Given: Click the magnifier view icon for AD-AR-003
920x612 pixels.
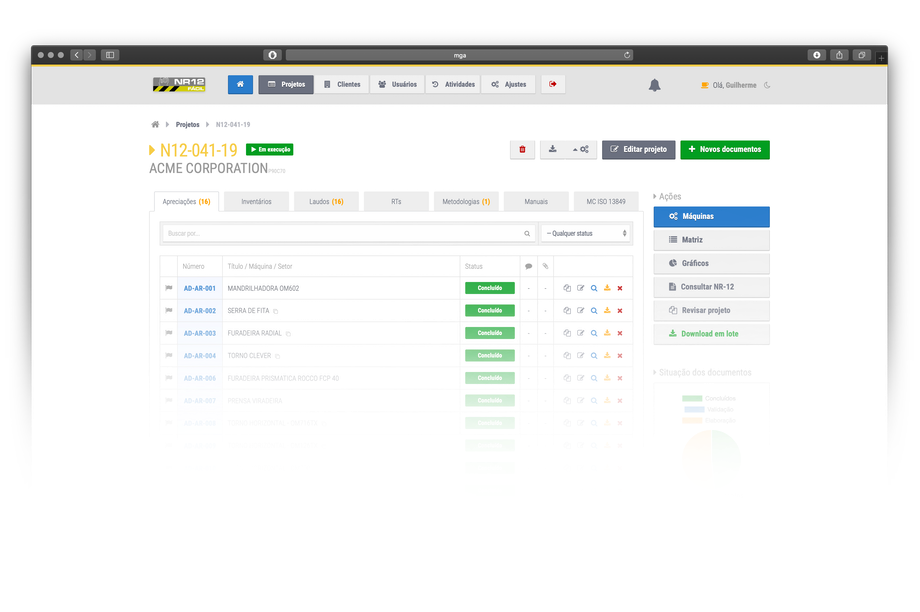Looking at the screenshot, I should tap(593, 333).
